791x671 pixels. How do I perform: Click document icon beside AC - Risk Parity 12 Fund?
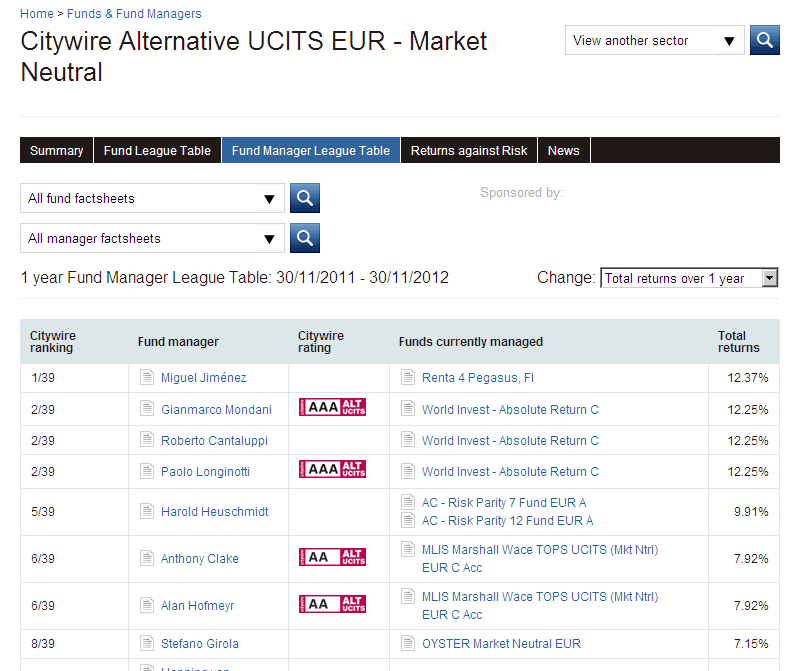pos(408,520)
